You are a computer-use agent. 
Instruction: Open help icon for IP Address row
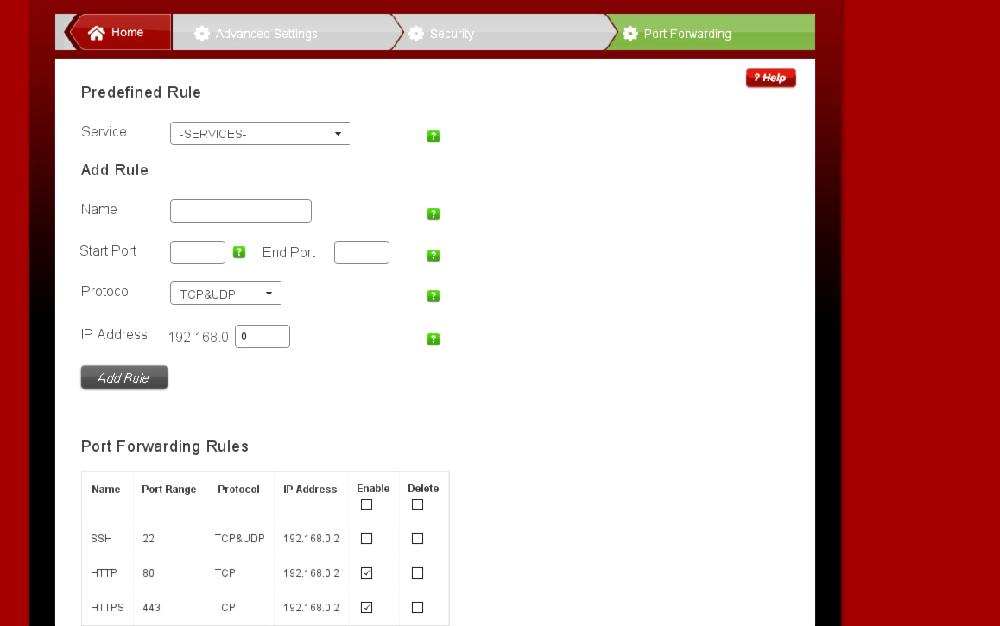[x=433, y=338]
